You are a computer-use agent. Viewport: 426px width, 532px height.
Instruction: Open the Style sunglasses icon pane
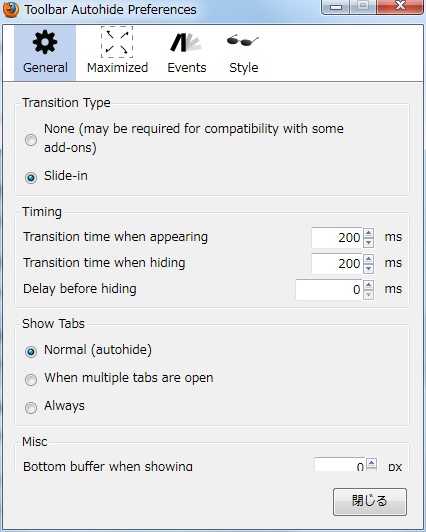(243, 53)
